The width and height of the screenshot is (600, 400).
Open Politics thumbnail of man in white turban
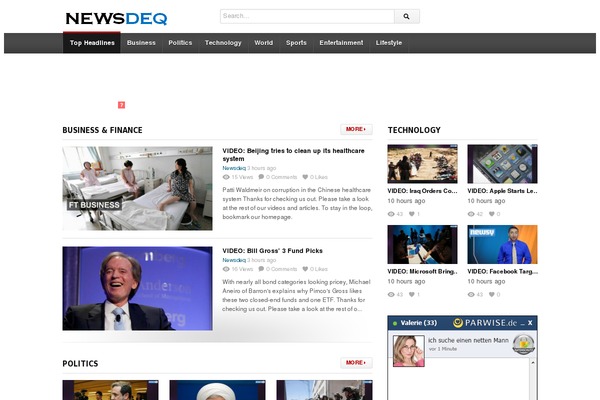click(x=217, y=390)
